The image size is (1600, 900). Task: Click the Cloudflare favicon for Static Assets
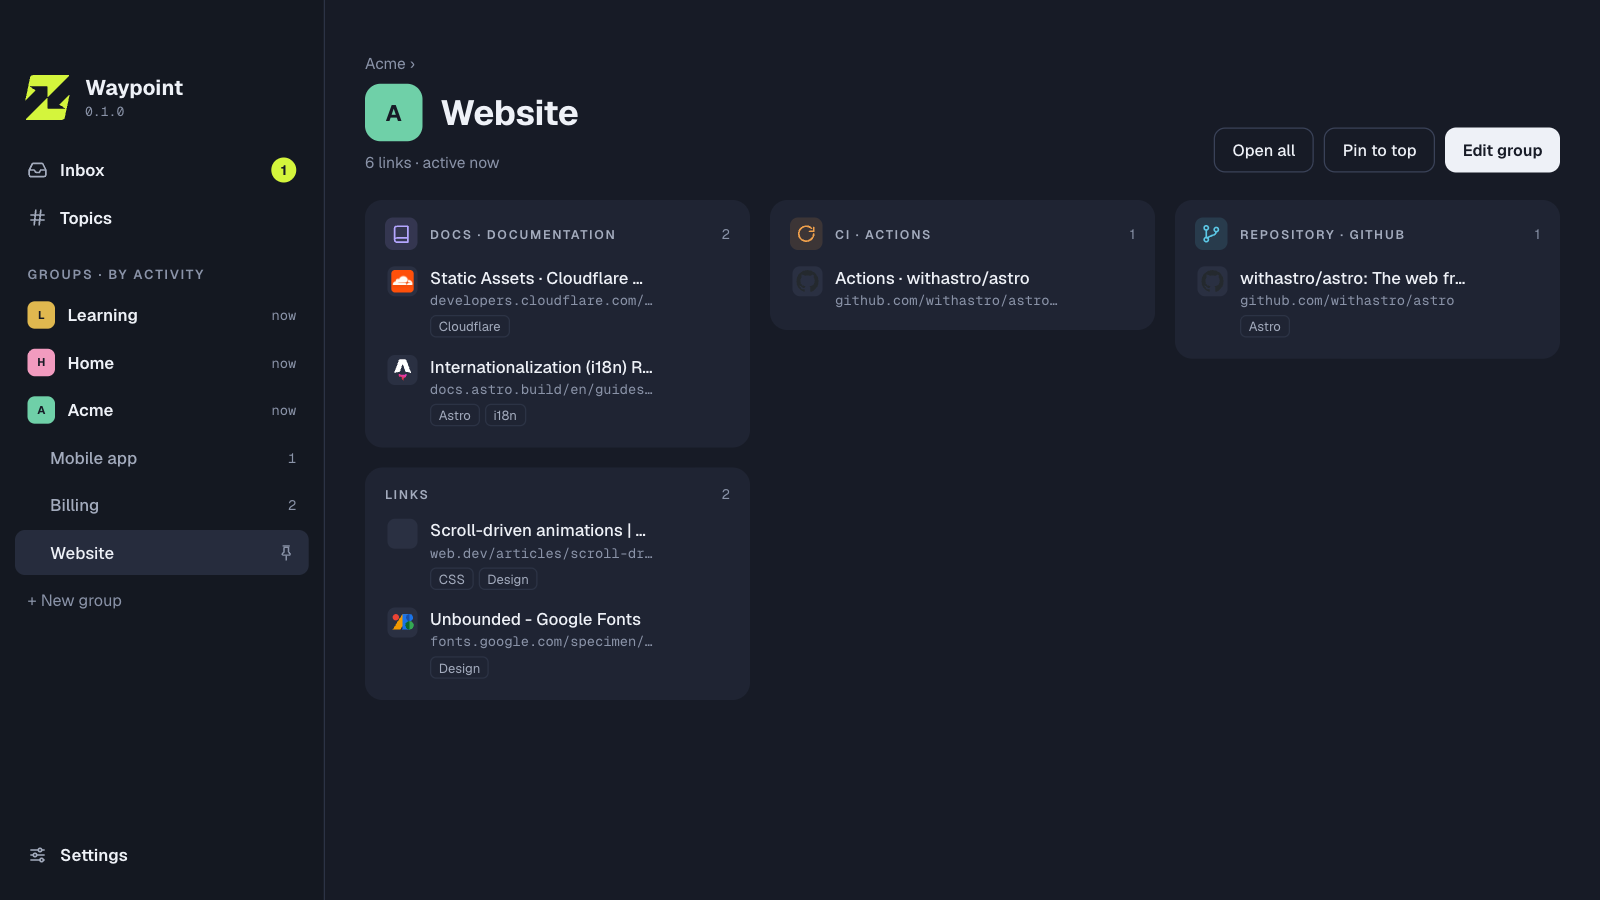click(403, 282)
